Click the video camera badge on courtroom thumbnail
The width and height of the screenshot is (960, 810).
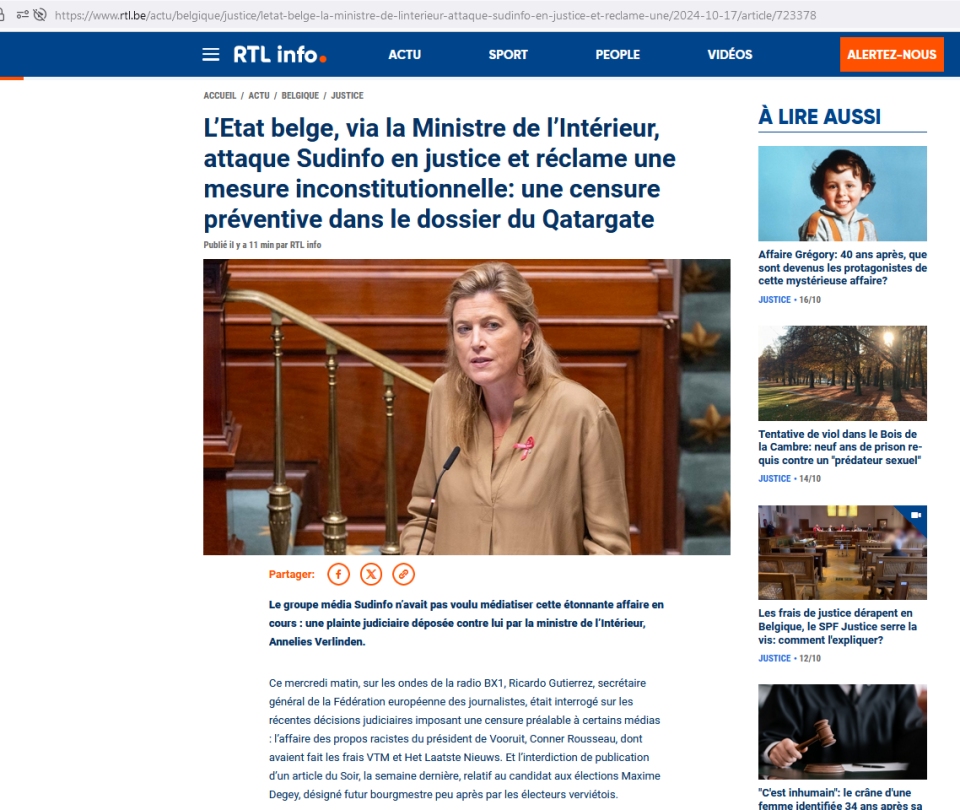(x=914, y=515)
